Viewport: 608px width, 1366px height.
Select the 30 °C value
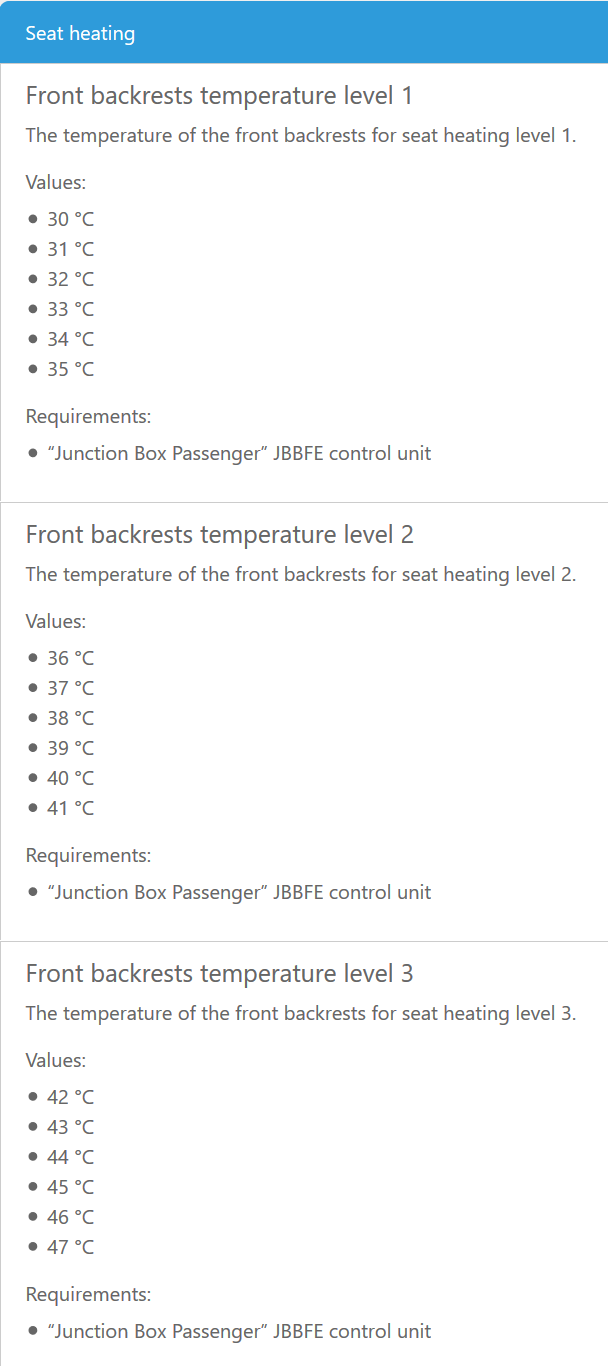coord(70,219)
